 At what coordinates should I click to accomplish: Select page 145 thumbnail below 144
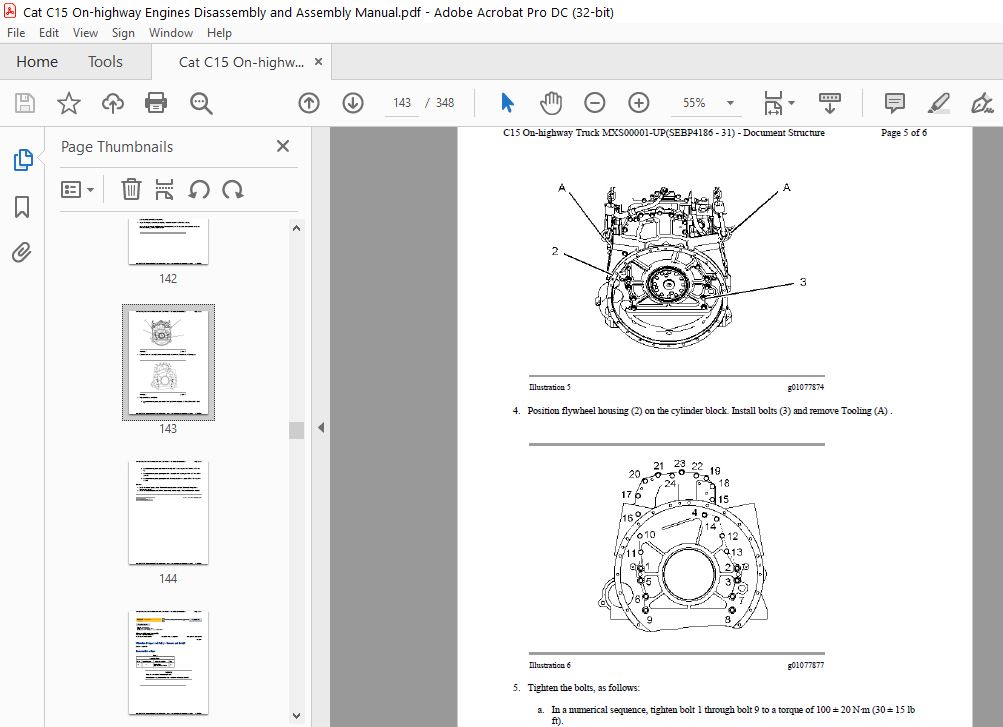168,662
